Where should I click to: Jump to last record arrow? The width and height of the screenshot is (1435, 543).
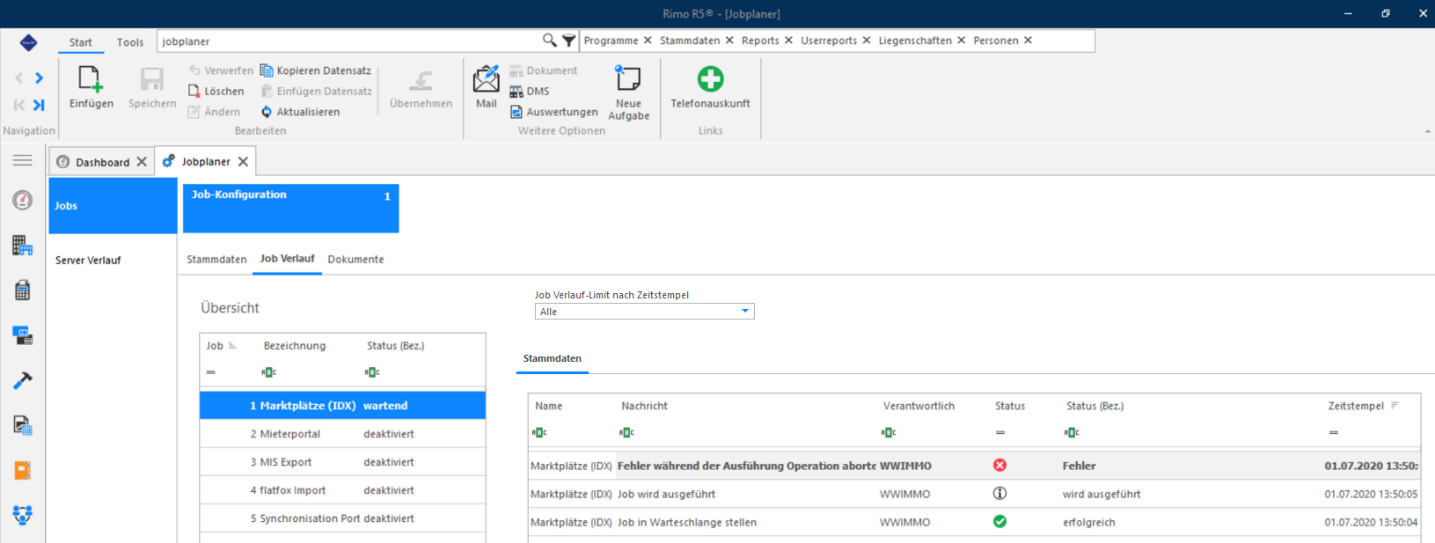(x=39, y=105)
